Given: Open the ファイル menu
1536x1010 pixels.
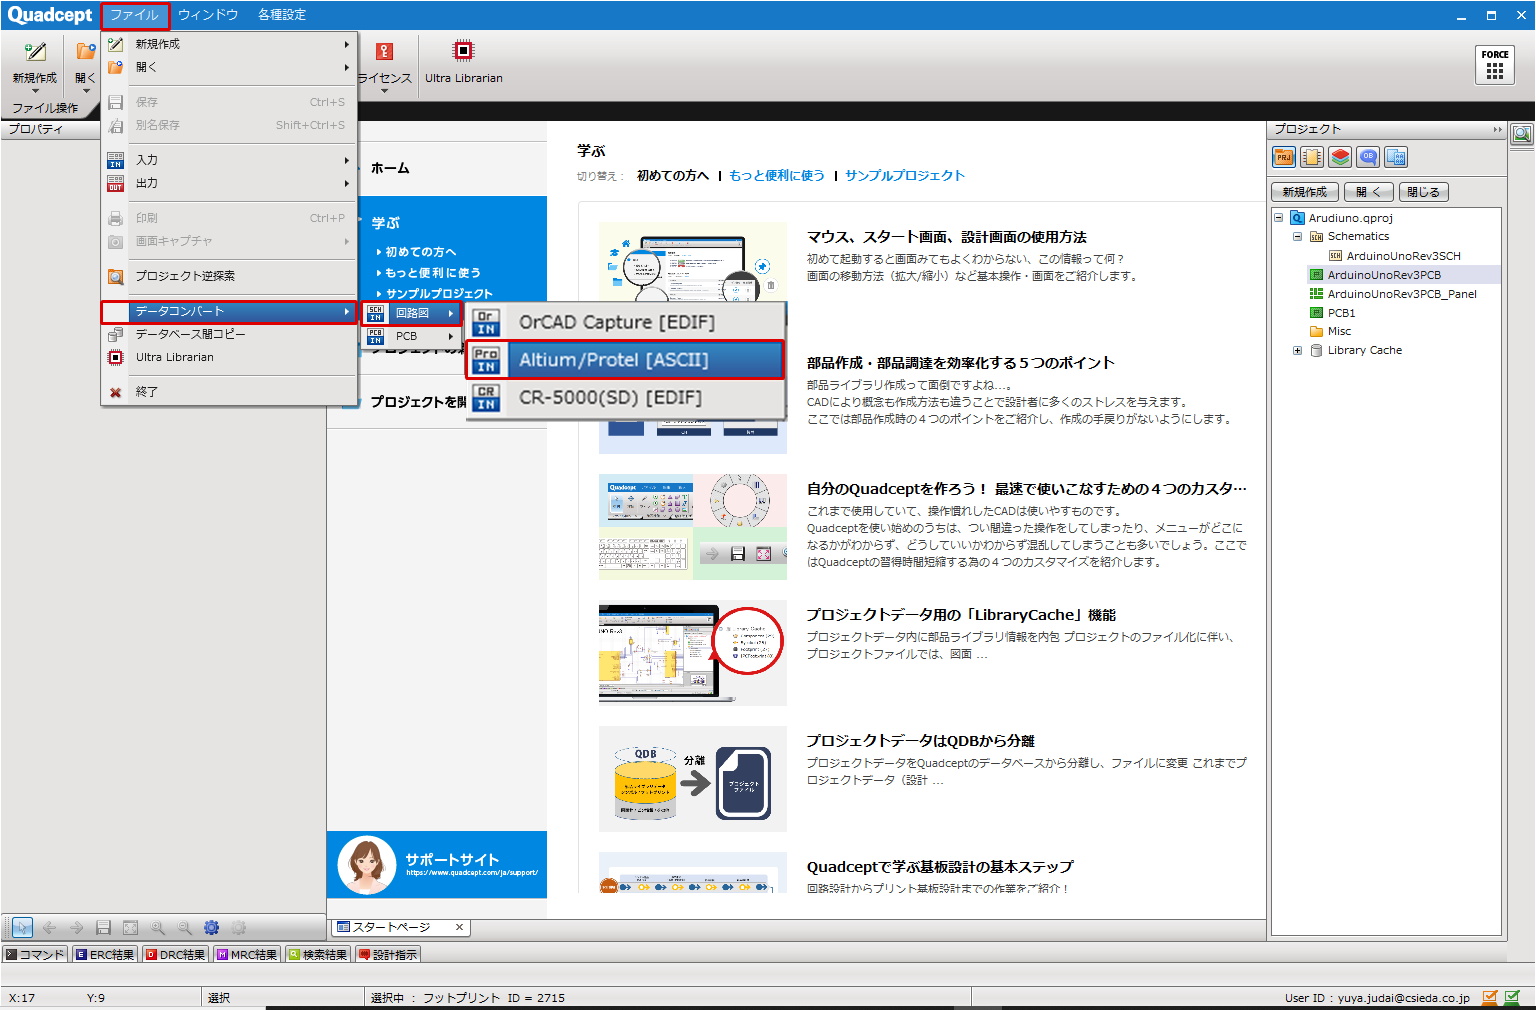Looking at the screenshot, I should pyautogui.click(x=135, y=15).
